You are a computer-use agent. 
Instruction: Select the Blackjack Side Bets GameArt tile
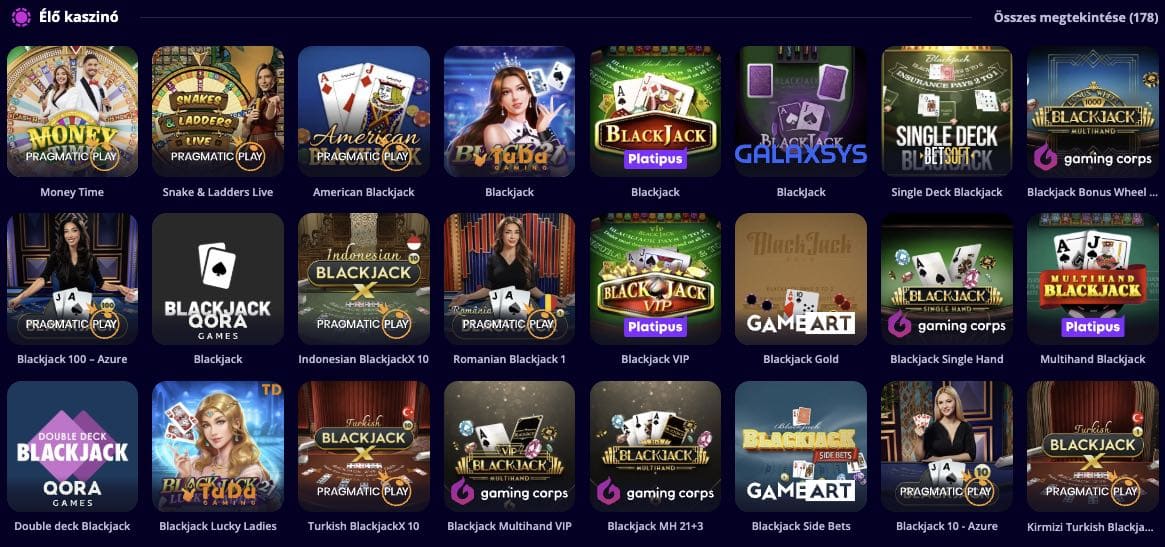click(801, 447)
